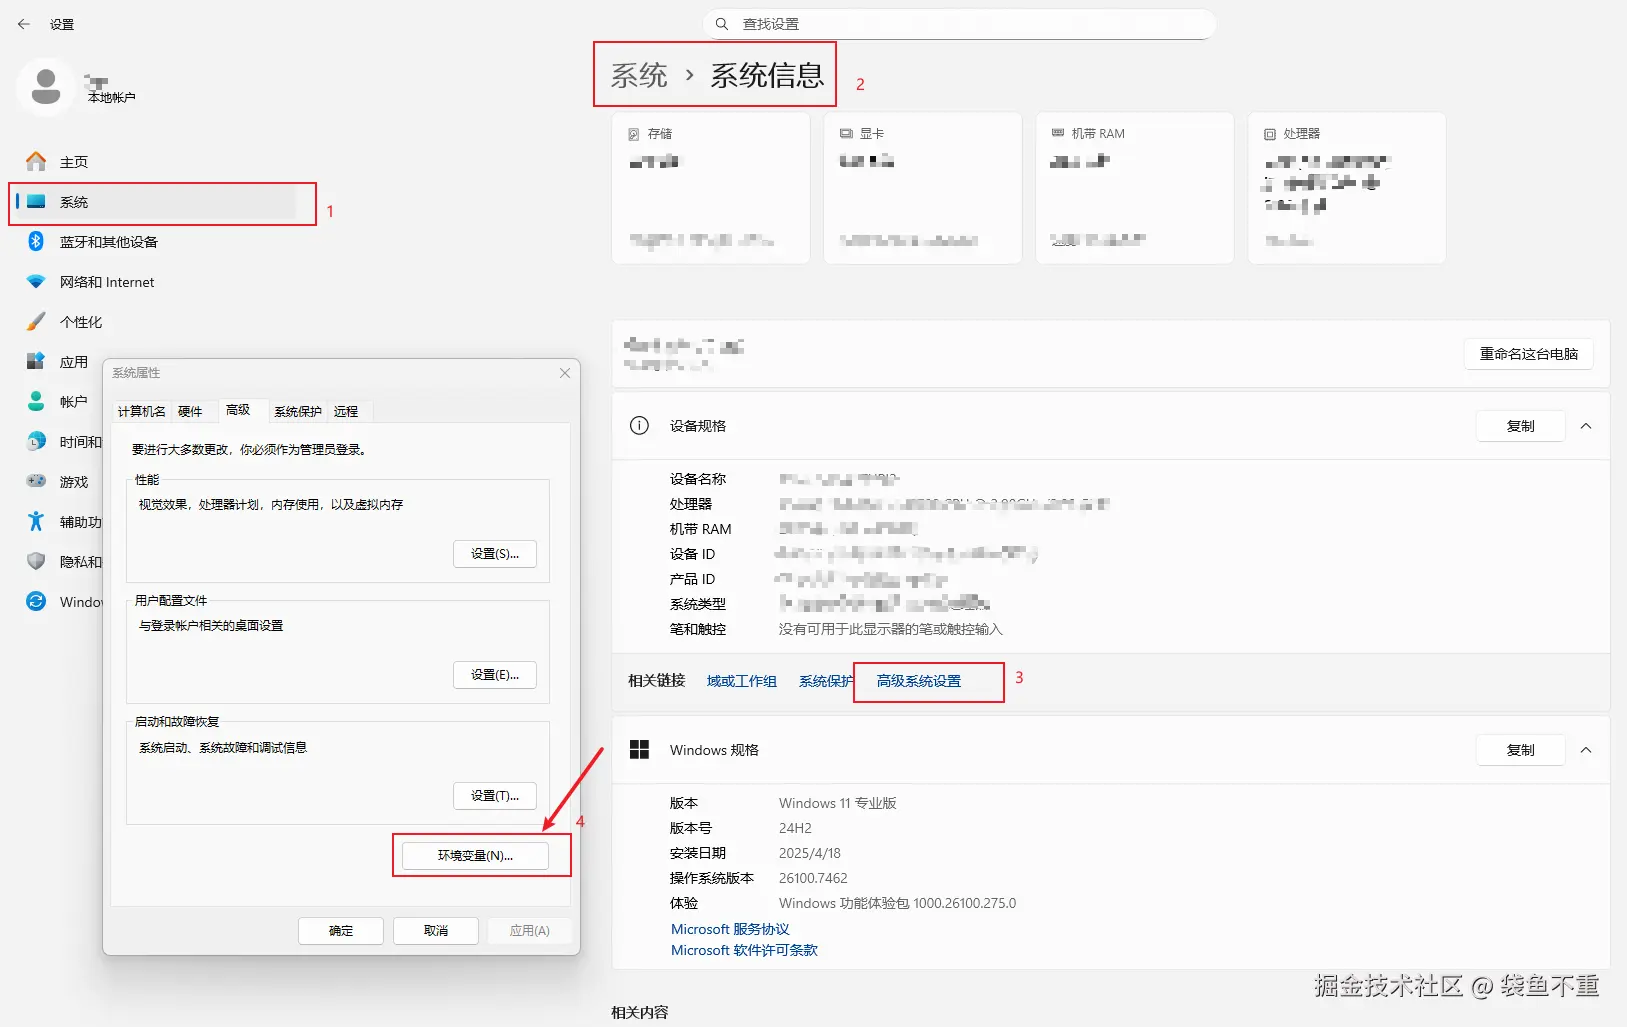Open 用户配置文件 设置(E)... button
The width and height of the screenshot is (1627, 1027).
click(x=495, y=675)
